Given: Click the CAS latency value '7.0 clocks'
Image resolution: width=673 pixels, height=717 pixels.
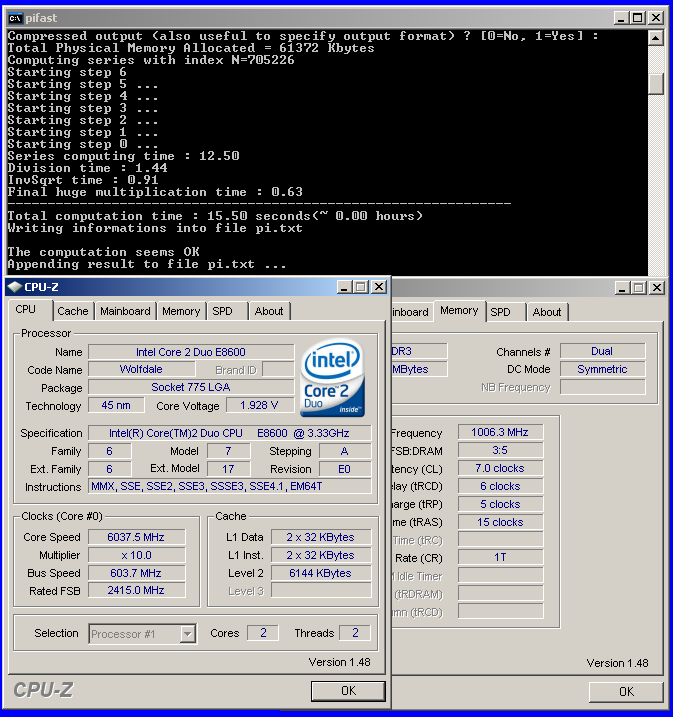Looking at the screenshot, I should tap(500, 468).
